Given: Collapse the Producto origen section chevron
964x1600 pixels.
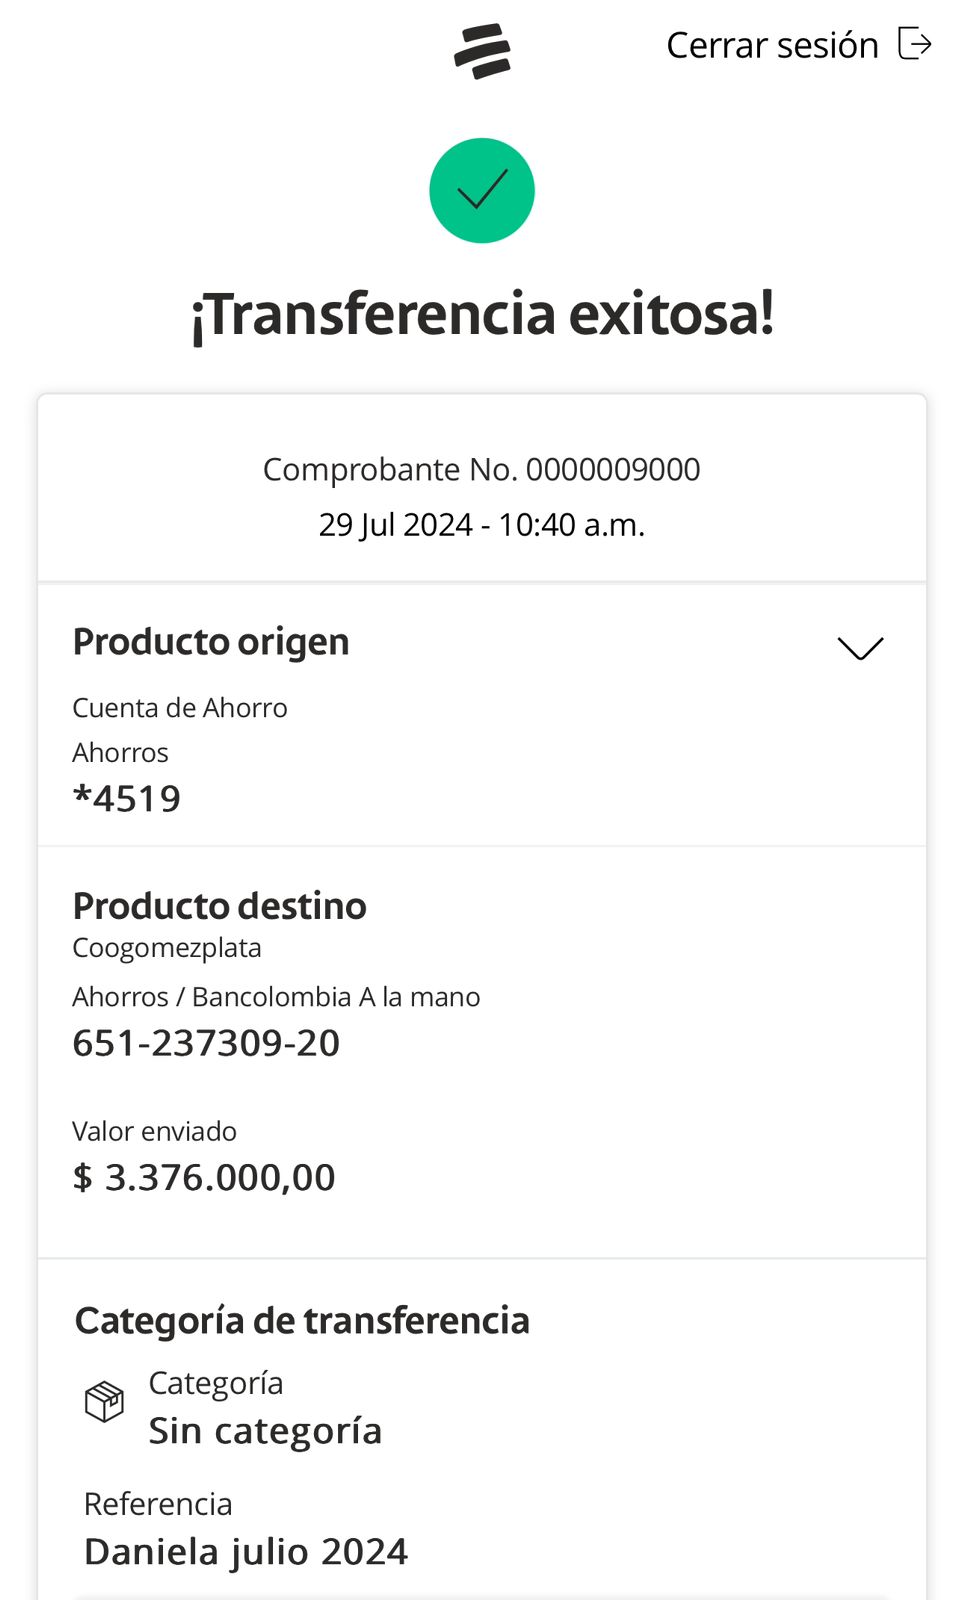Looking at the screenshot, I should 860,648.
